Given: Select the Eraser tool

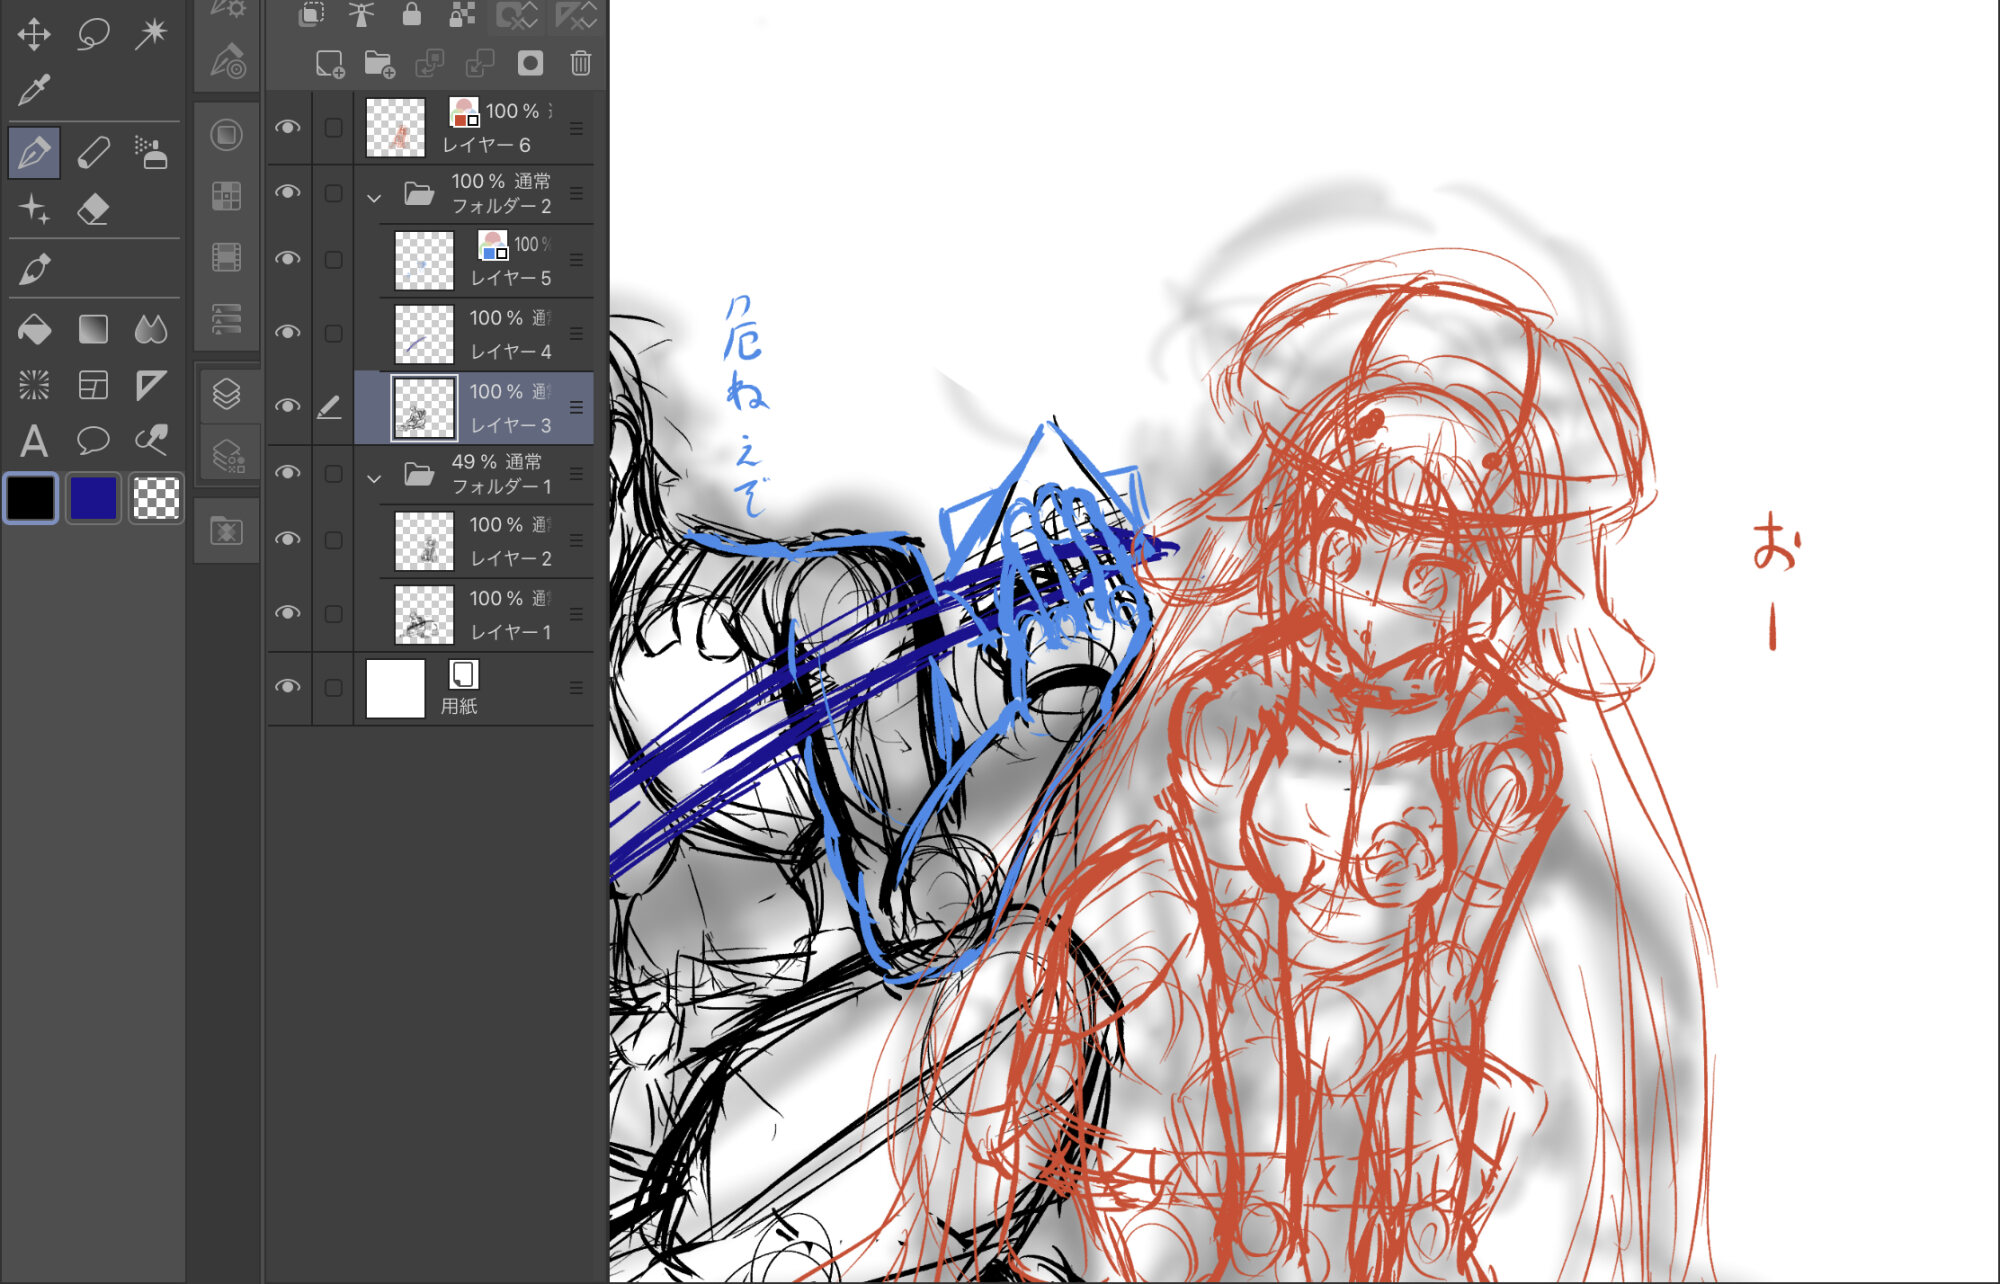Looking at the screenshot, I should 93,210.
